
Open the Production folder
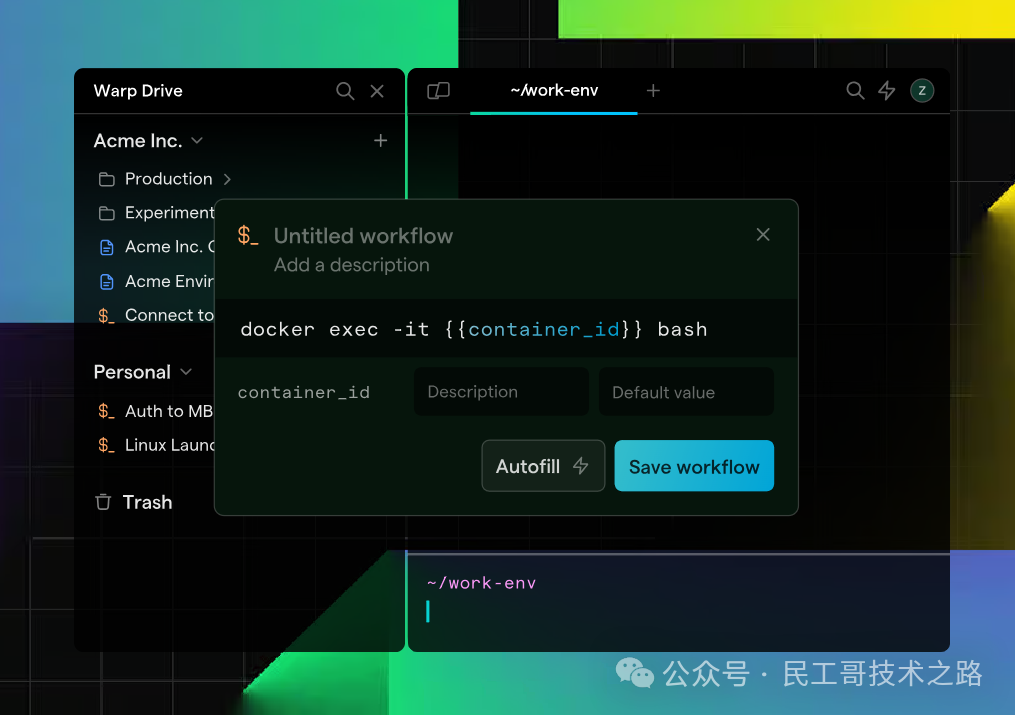pyautogui.click(x=168, y=179)
